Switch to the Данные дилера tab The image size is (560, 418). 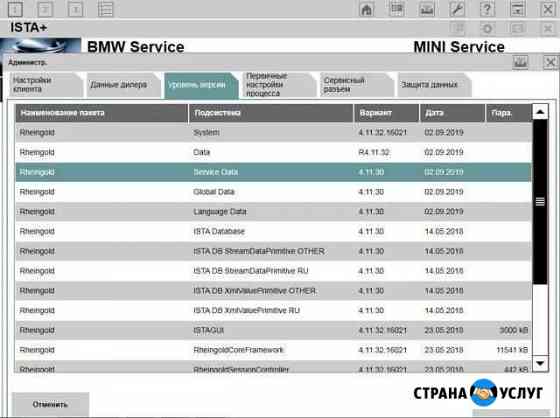[x=124, y=85]
